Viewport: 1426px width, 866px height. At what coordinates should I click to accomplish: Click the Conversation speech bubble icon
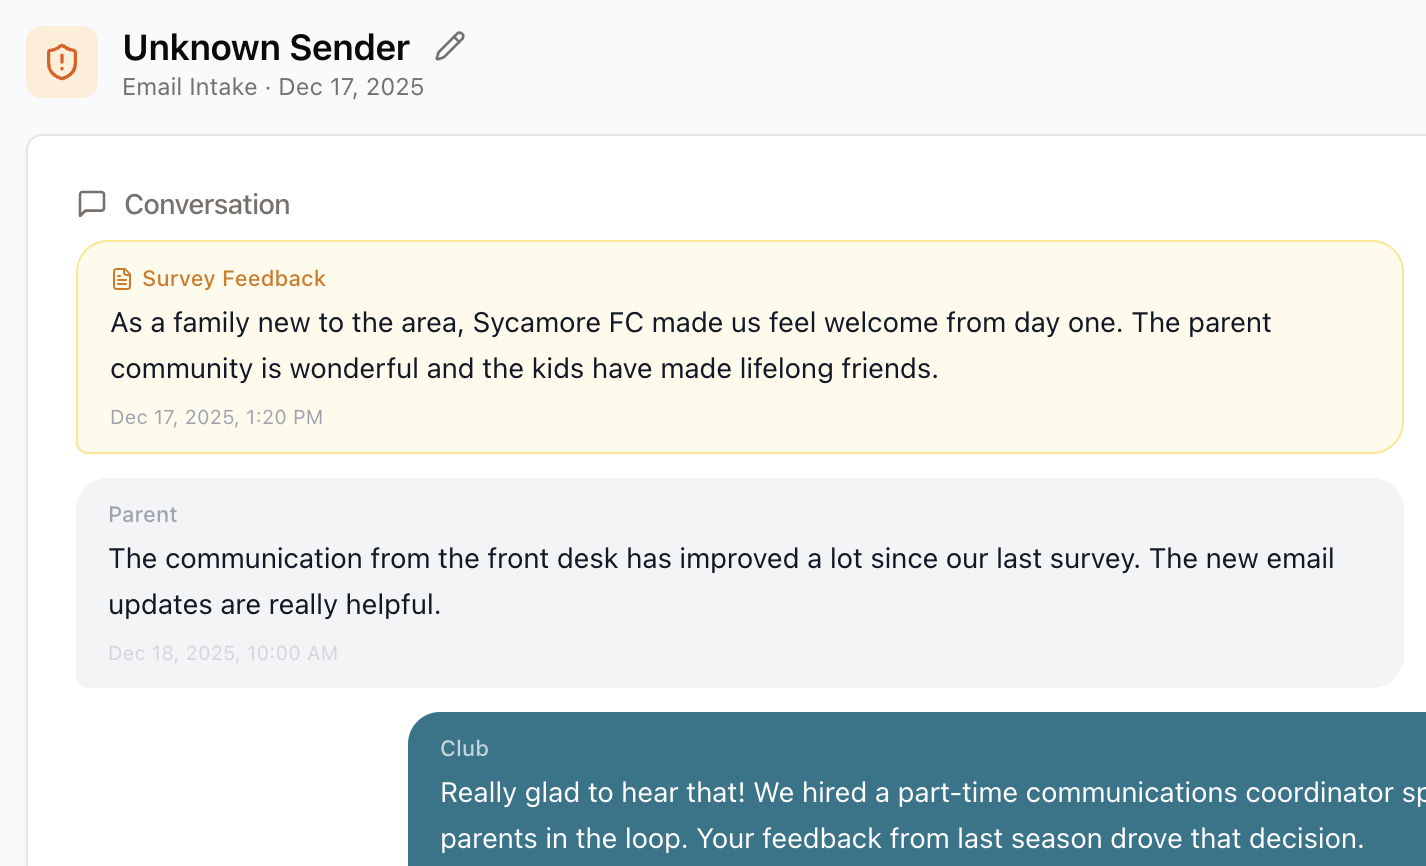[92, 204]
